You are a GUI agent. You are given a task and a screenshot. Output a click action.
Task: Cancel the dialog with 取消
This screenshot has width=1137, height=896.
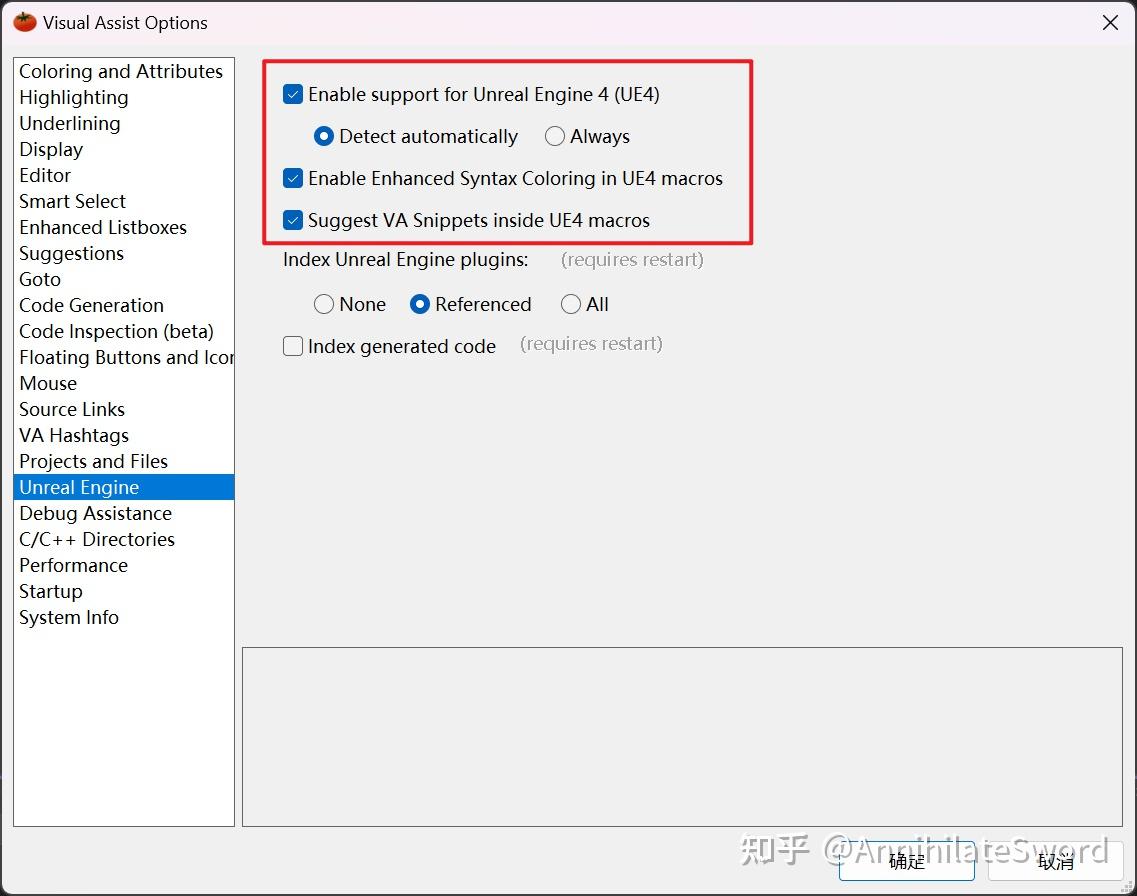click(x=1054, y=862)
